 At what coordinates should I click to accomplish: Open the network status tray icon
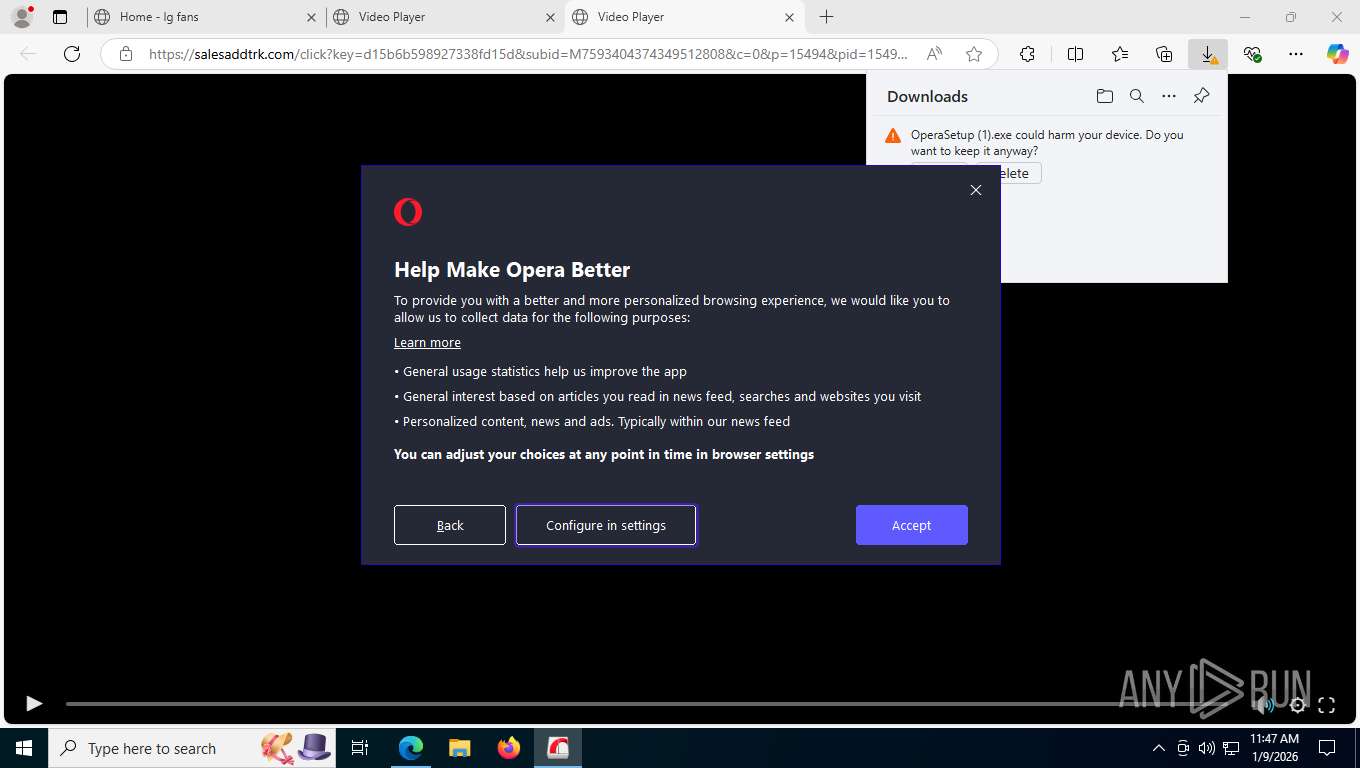coord(1231,748)
